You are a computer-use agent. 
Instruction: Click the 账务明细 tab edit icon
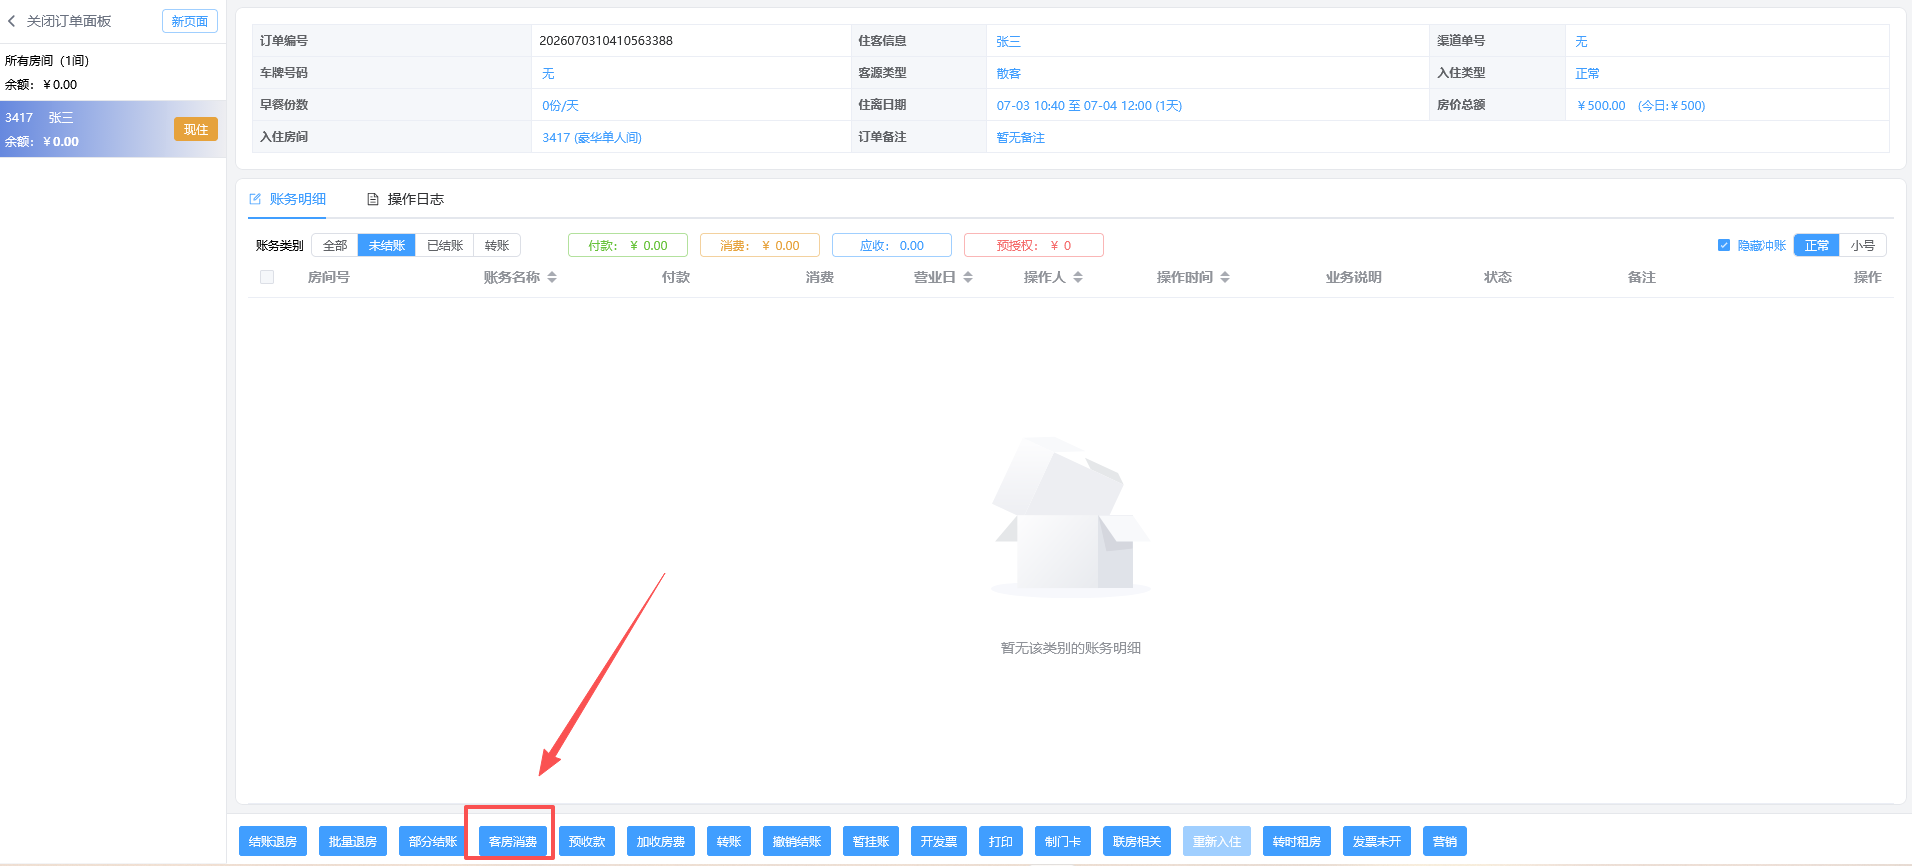click(255, 199)
